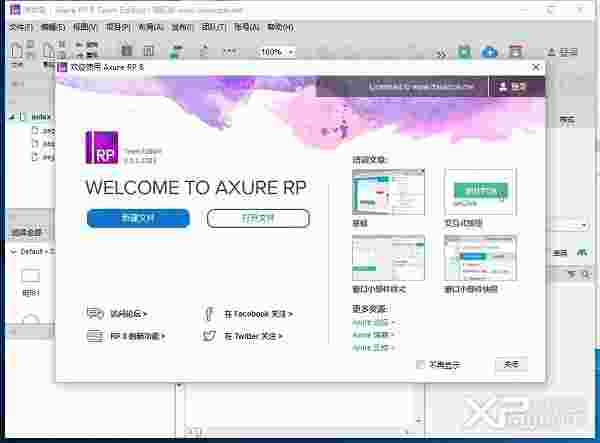Select the index page in the tree

40,117
